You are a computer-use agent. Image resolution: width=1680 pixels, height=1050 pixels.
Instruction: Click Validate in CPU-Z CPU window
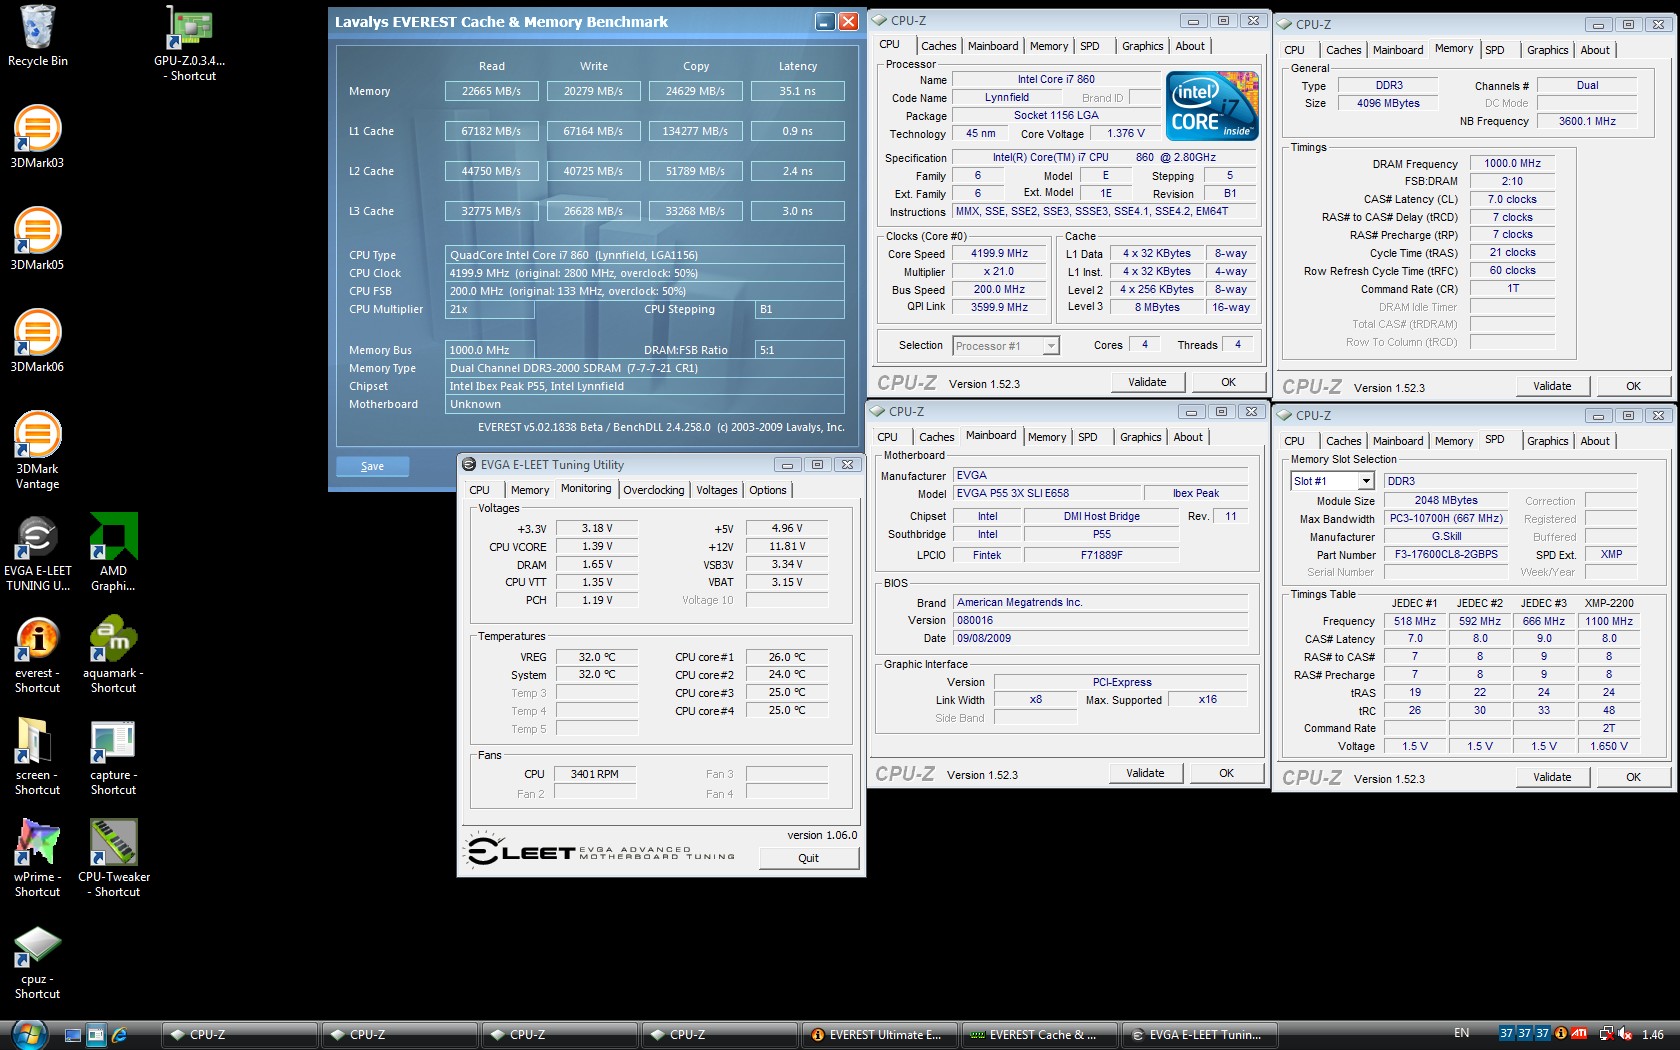(x=1147, y=382)
